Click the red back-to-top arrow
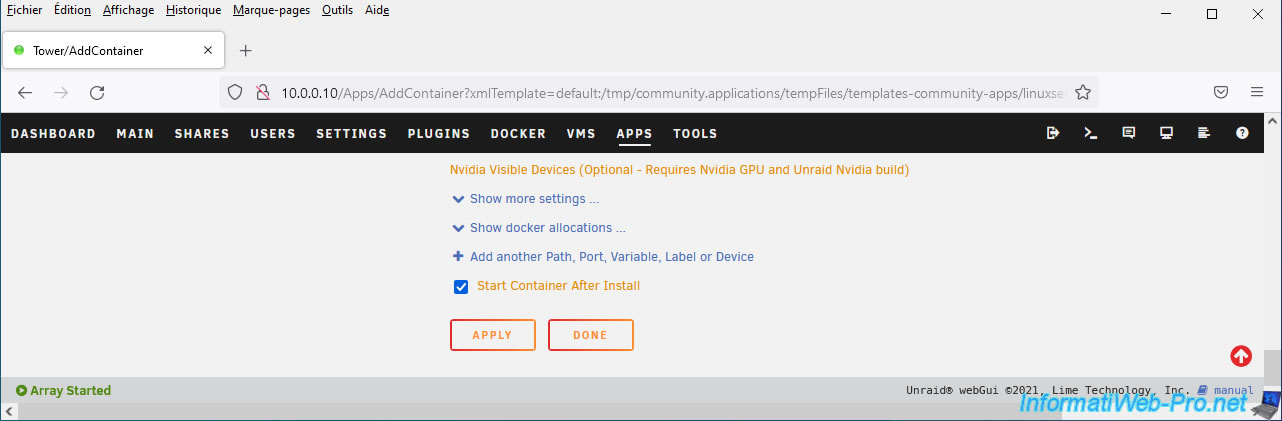 [1241, 356]
